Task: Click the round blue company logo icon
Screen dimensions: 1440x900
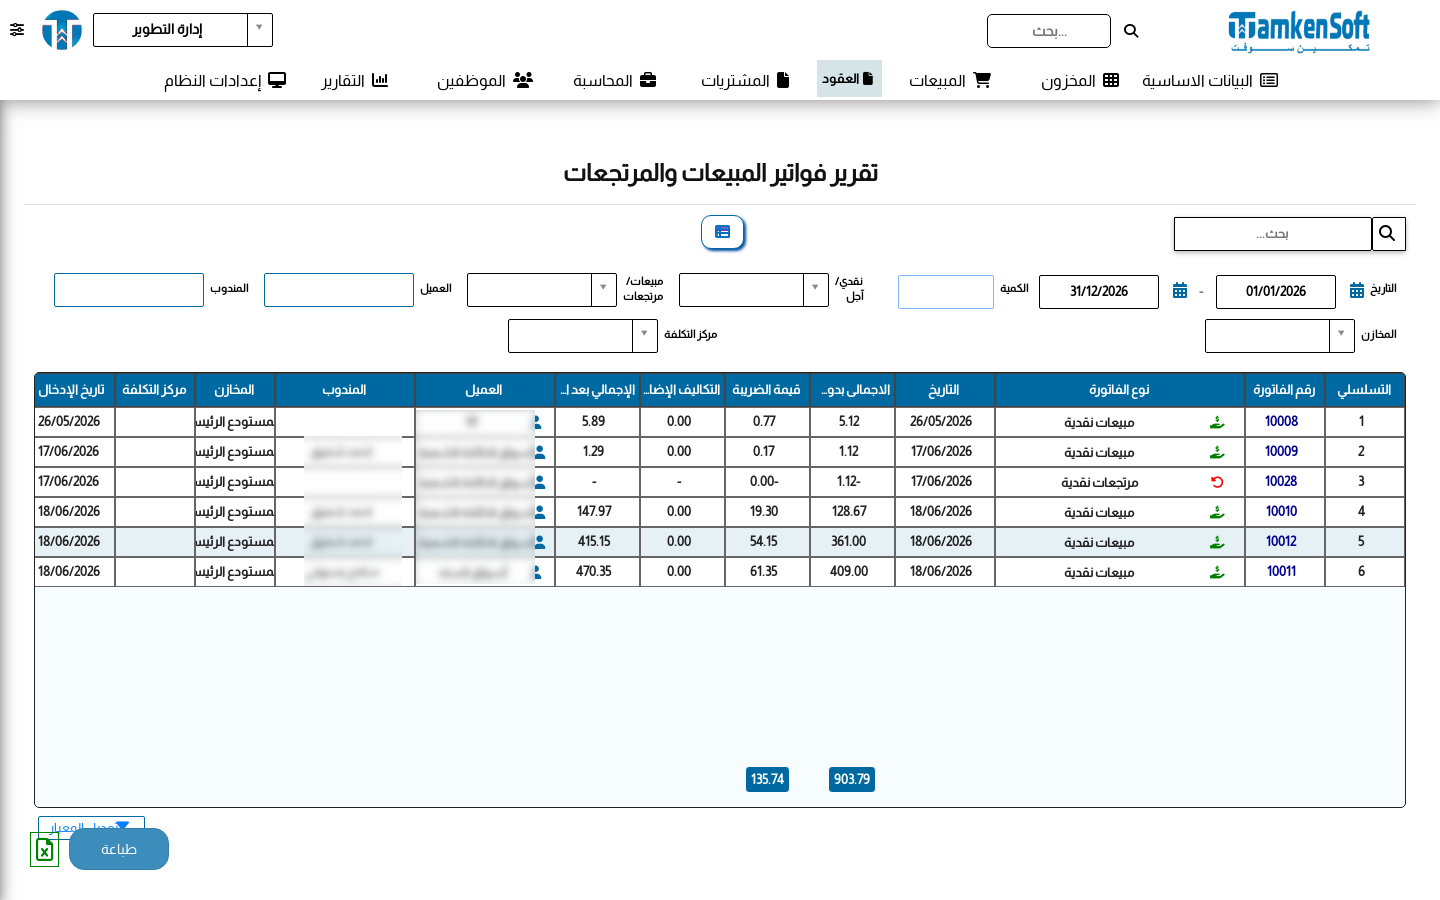Action: tap(62, 30)
